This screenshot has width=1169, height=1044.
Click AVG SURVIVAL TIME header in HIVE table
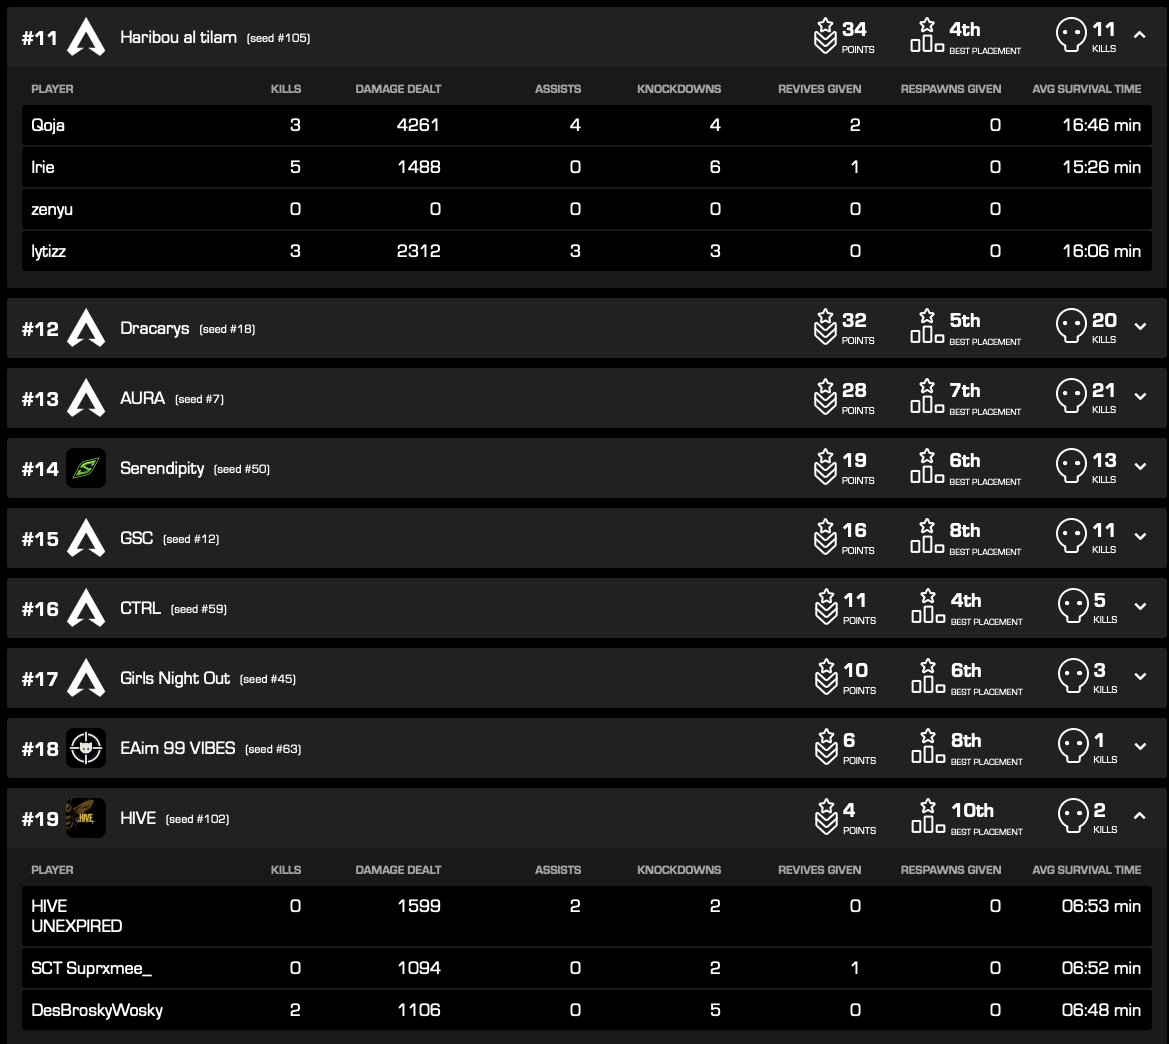(x=1086, y=870)
